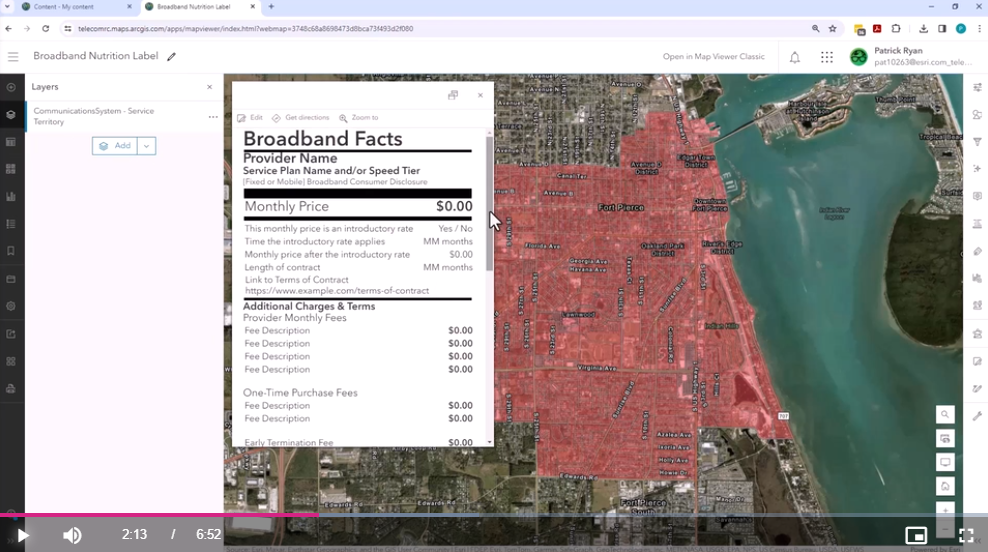Bookmark this page with star icon
Screen dimensions: 988x552
pos(832,28)
